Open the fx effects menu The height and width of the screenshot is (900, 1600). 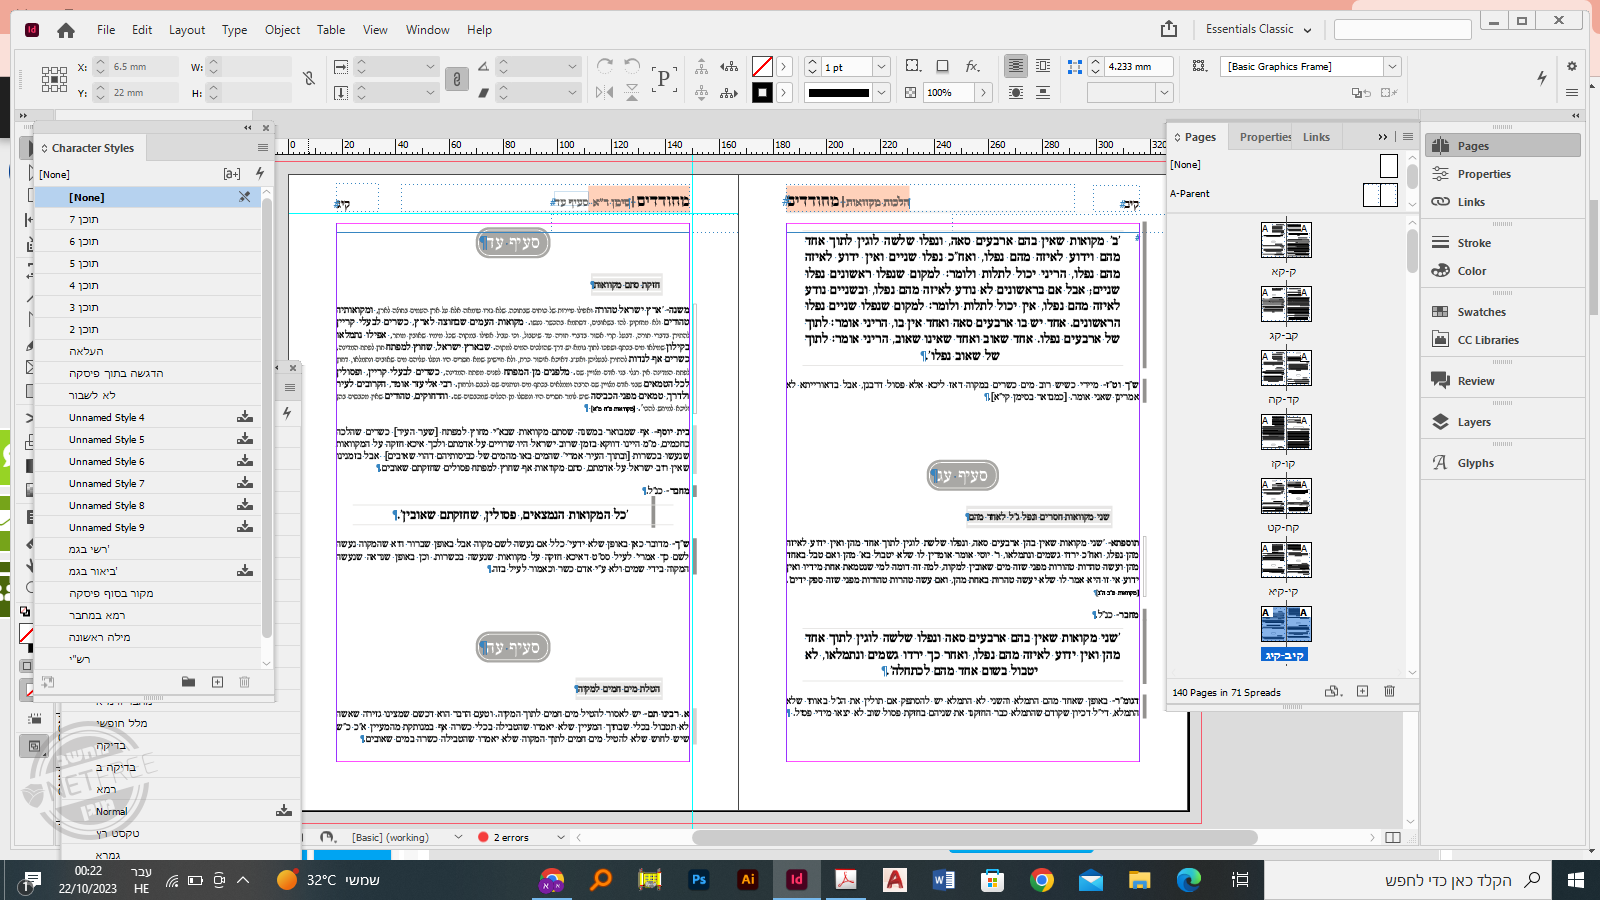(972, 66)
